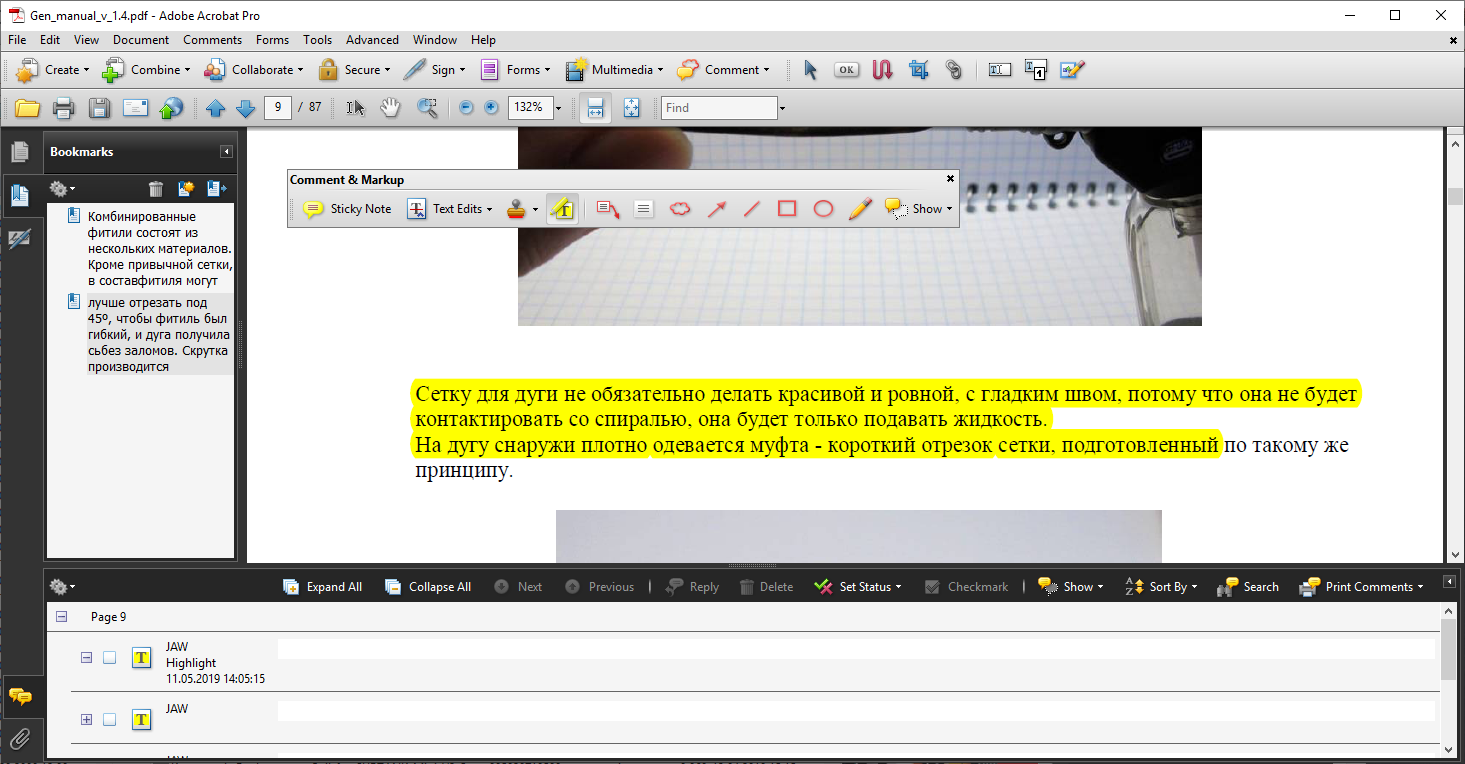The width and height of the screenshot is (1465, 764).
Task: Email the document via the envelope icon
Action: pyautogui.click(x=135, y=108)
